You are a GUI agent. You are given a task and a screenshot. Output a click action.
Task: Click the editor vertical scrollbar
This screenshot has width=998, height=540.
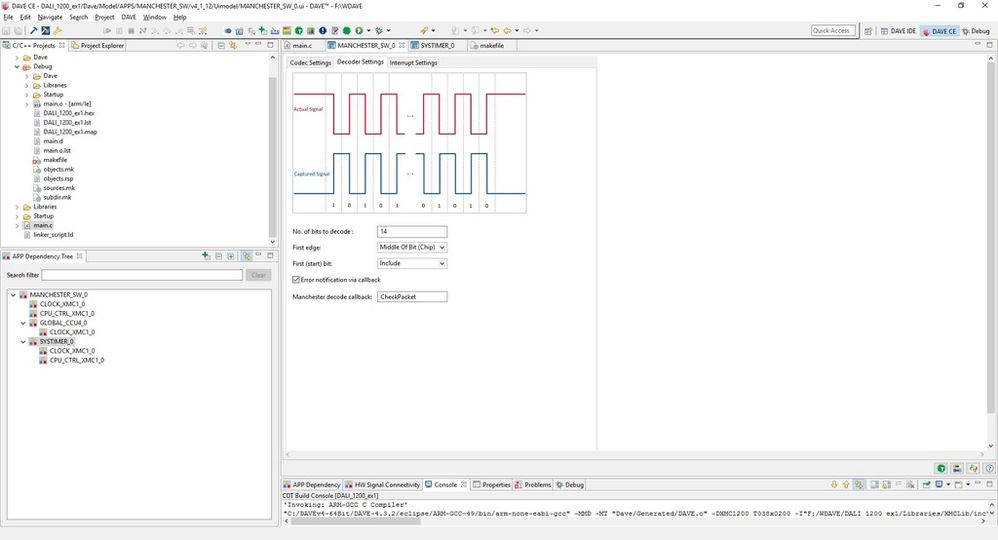tap(990, 236)
